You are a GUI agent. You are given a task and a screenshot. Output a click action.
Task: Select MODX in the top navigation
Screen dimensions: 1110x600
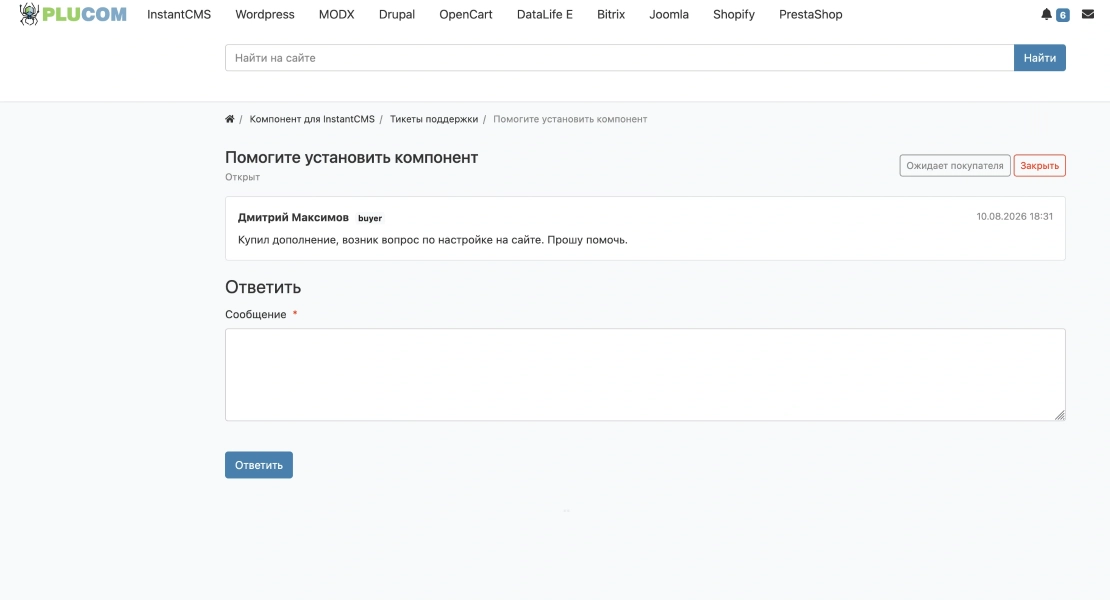click(x=336, y=14)
